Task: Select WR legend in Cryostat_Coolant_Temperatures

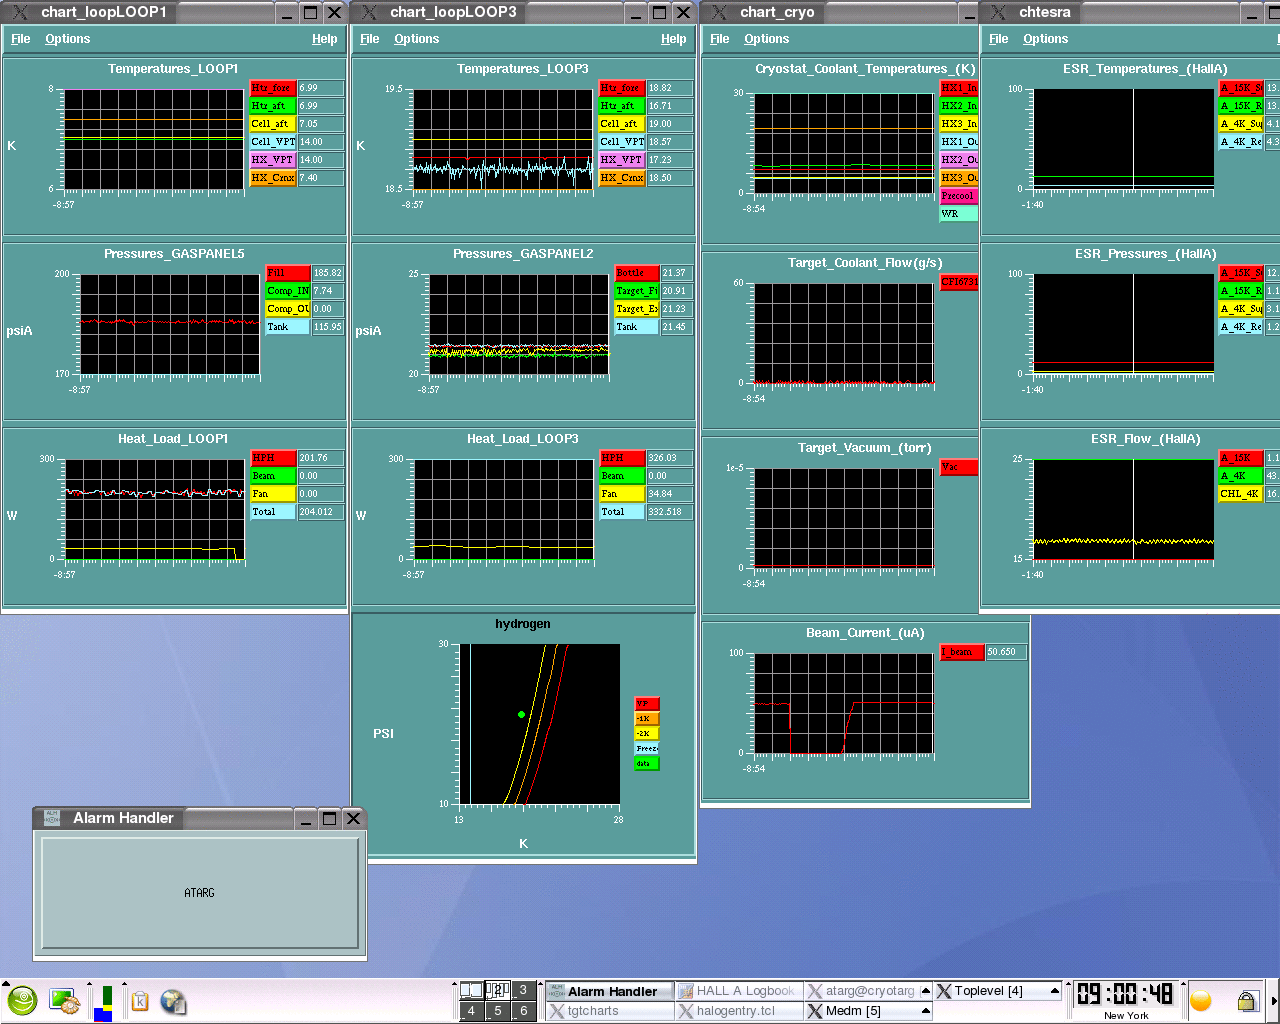Action: click(x=959, y=214)
